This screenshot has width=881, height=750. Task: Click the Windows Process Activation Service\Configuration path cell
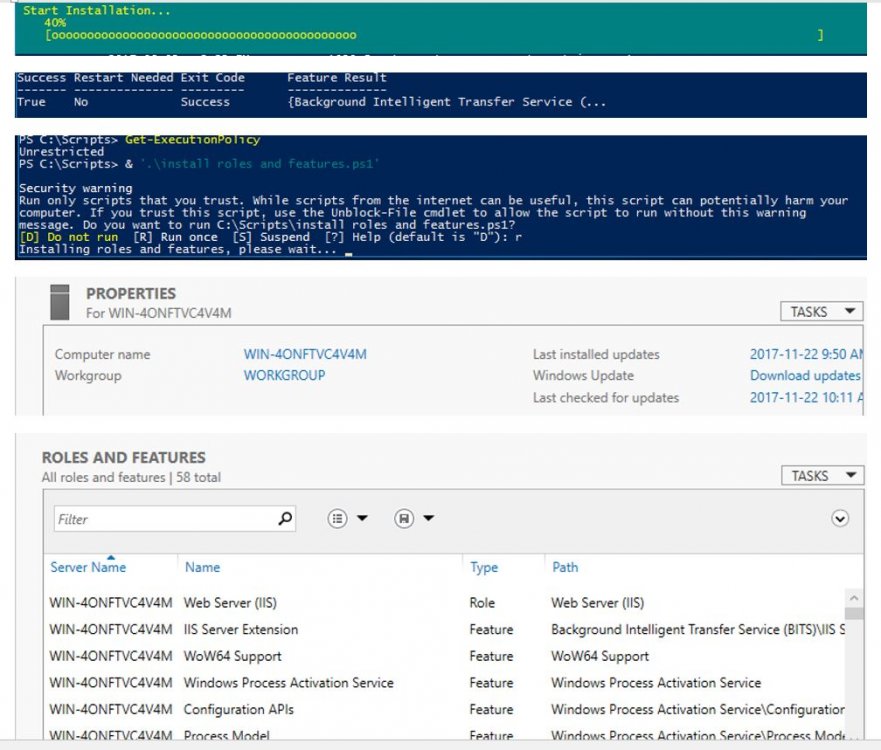tap(698, 710)
